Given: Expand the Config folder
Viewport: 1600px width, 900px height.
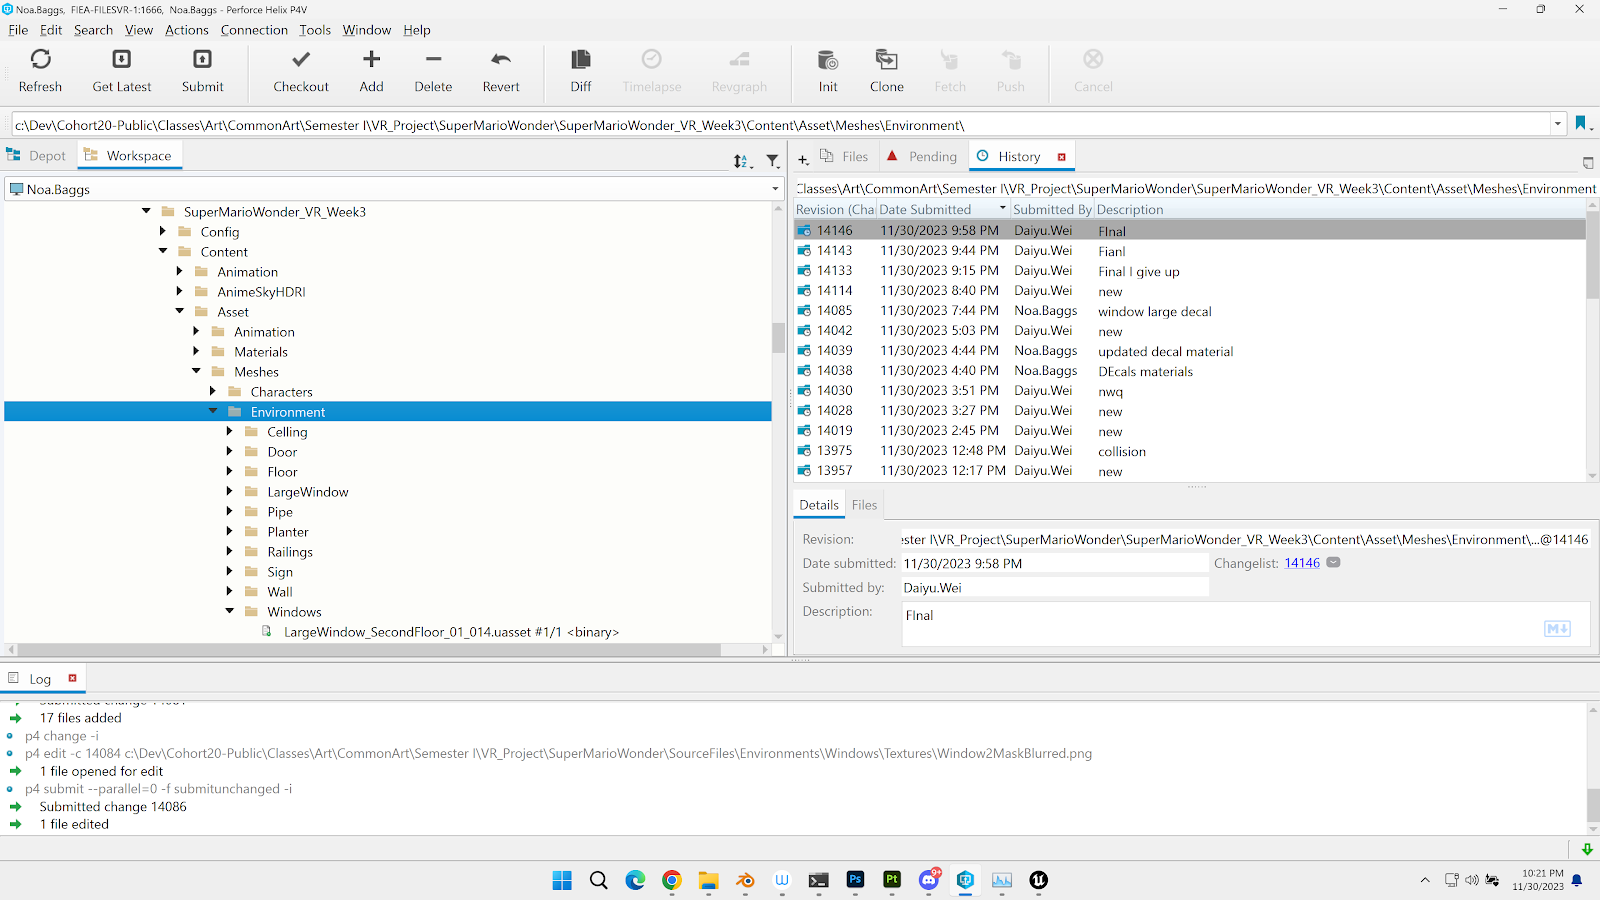Looking at the screenshot, I should (x=163, y=231).
